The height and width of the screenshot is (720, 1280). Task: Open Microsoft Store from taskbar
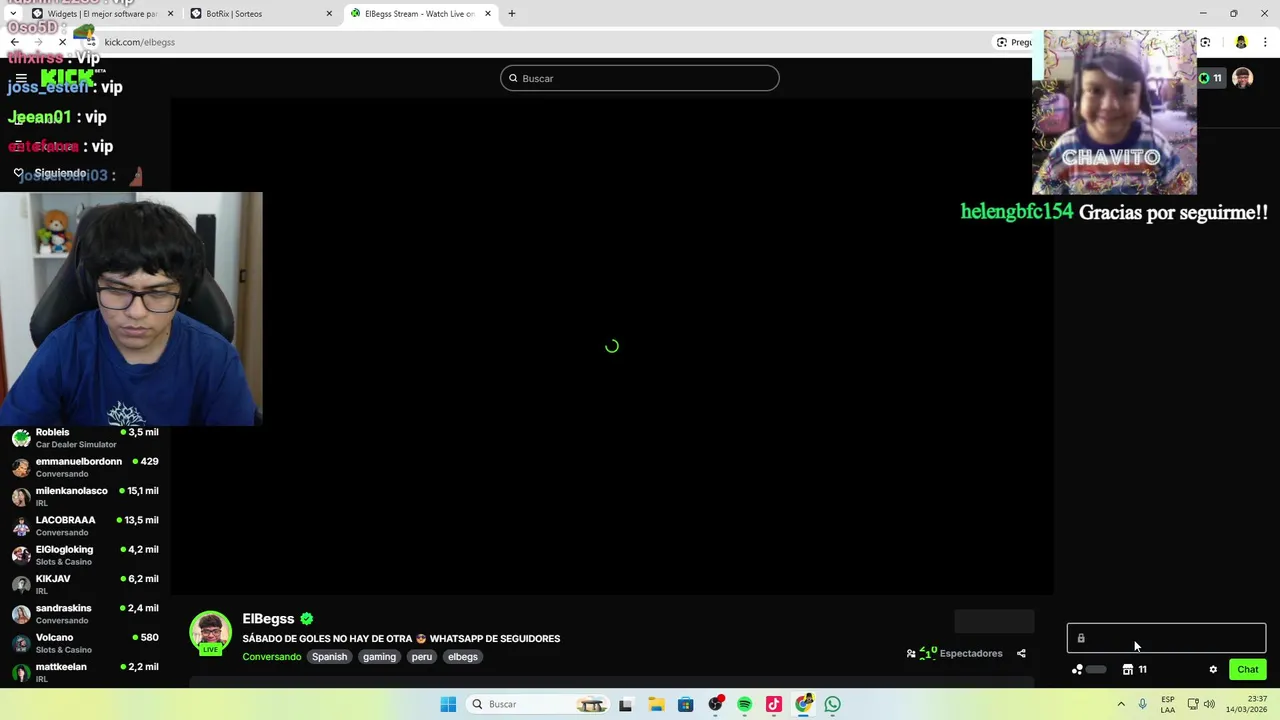[x=685, y=704]
